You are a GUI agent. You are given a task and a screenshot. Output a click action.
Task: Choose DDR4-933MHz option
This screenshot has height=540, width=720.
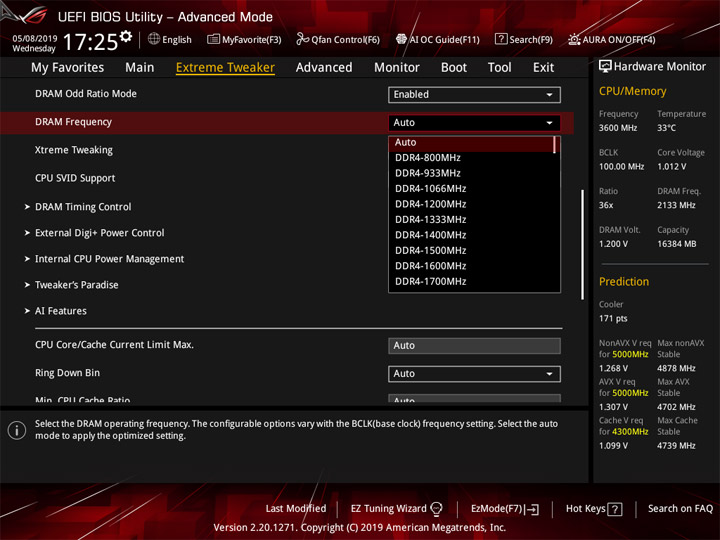(x=472, y=174)
